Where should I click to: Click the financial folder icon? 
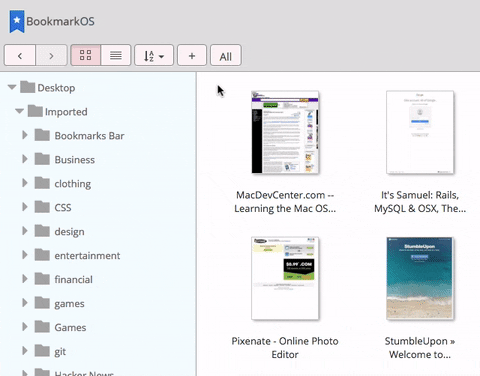[x=42, y=279]
